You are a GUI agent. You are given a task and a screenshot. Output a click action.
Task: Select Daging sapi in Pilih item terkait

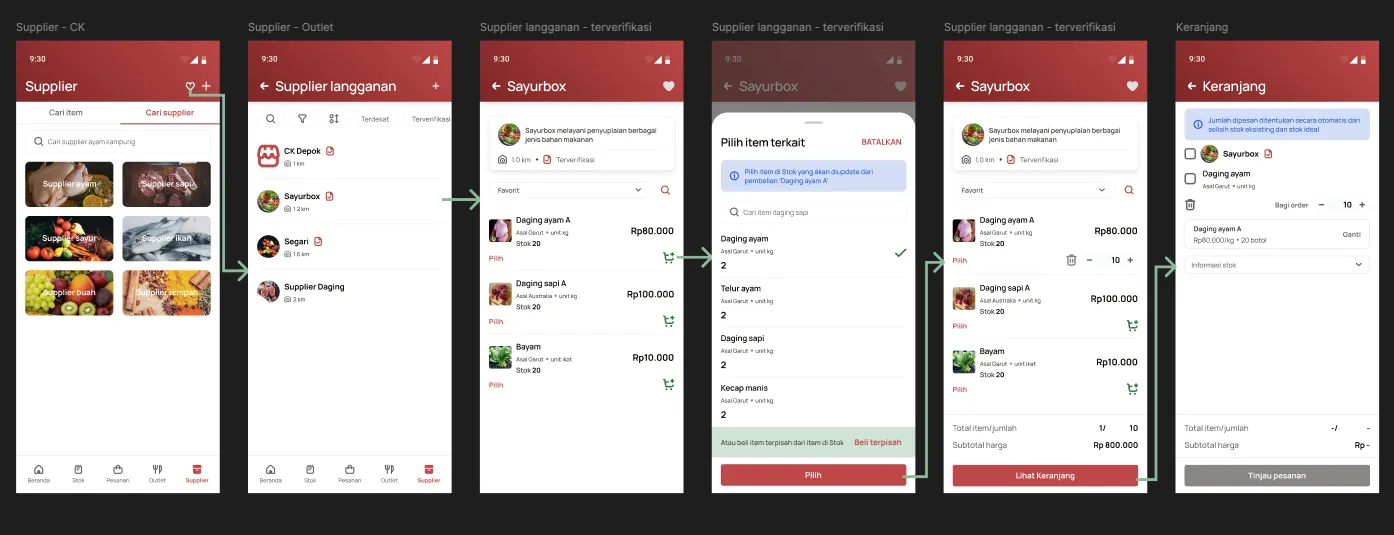(813, 351)
